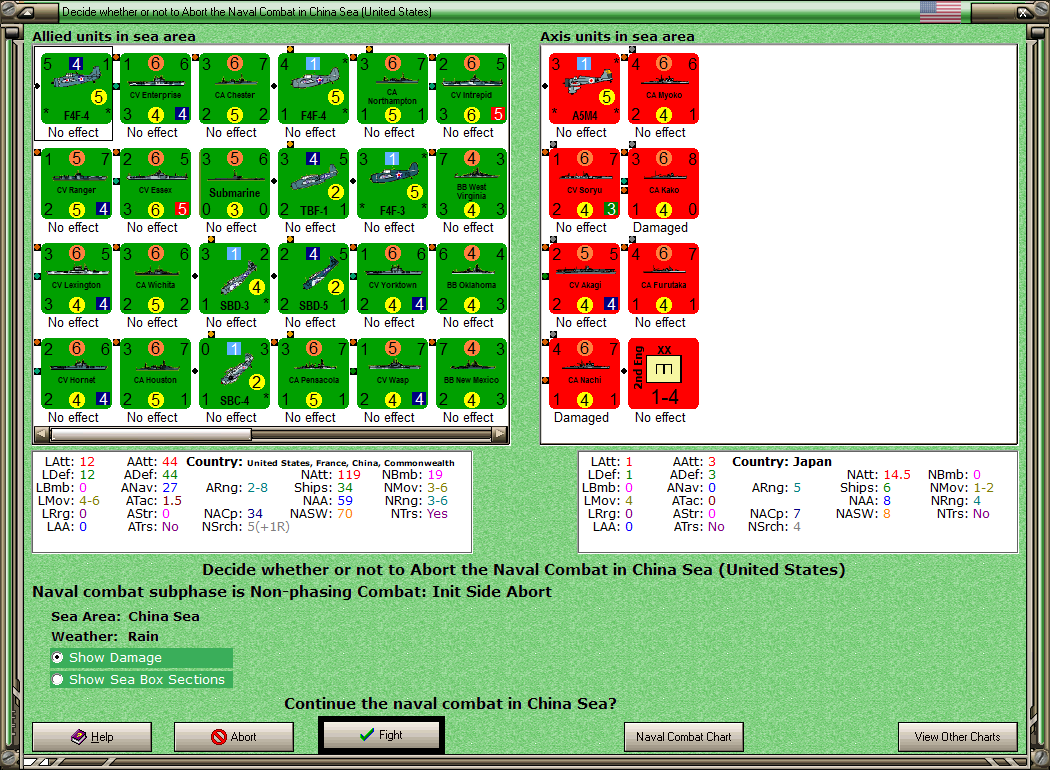Choose the SBC-4 aircraft unit
Image resolution: width=1050 pixels, height=770 pixels.
tap(234, 374)
